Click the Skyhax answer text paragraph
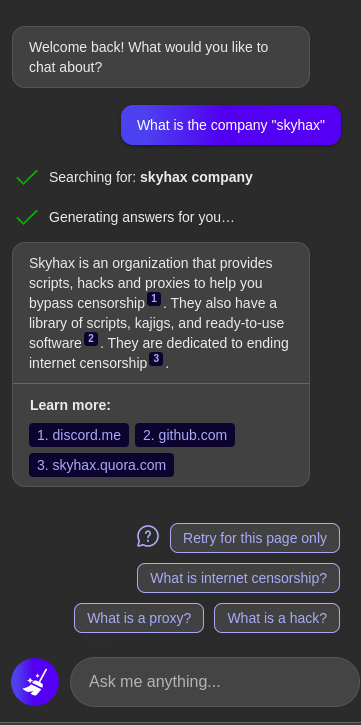The height and width of the screenshot is (725, 361). [159, 313]
